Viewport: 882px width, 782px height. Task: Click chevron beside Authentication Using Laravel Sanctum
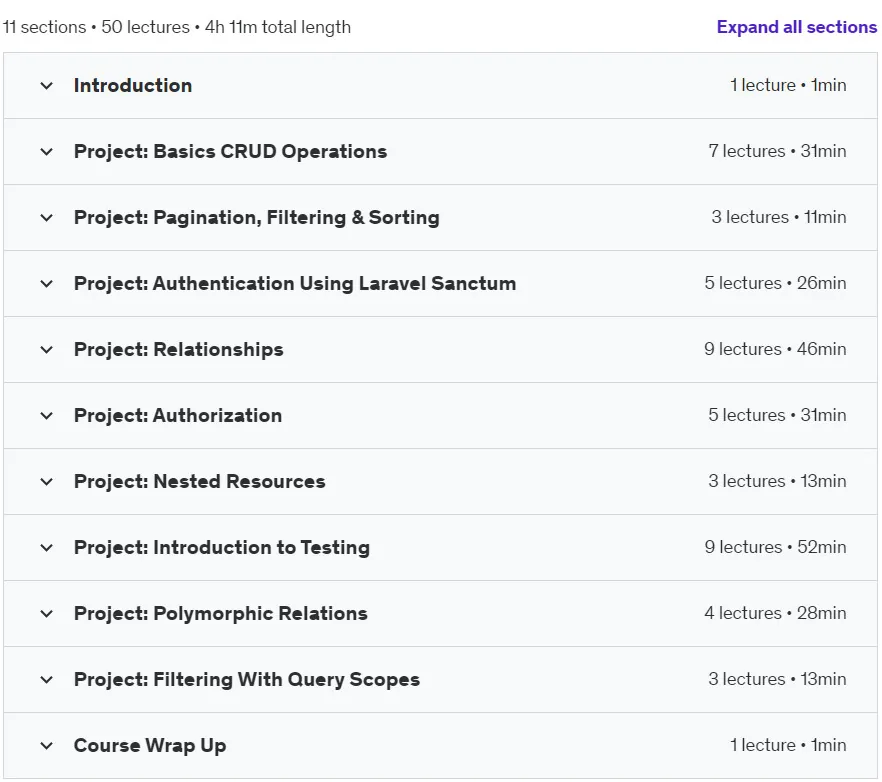click(x=47, y=284)
